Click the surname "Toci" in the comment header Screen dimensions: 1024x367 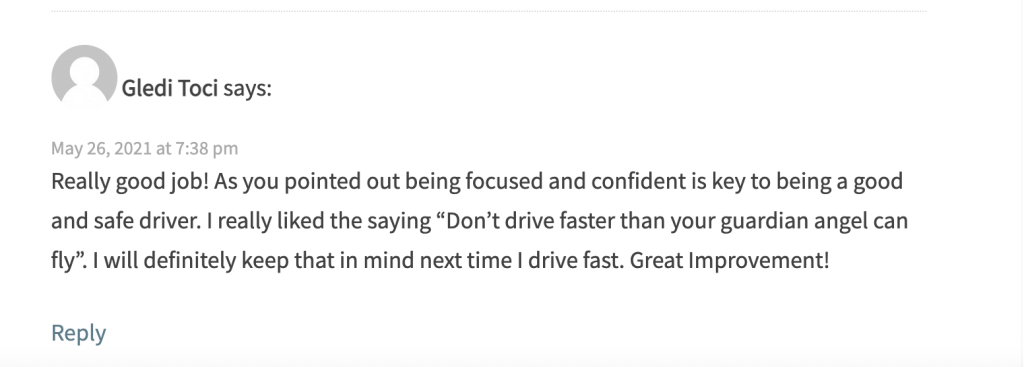(x=197, y=88)
